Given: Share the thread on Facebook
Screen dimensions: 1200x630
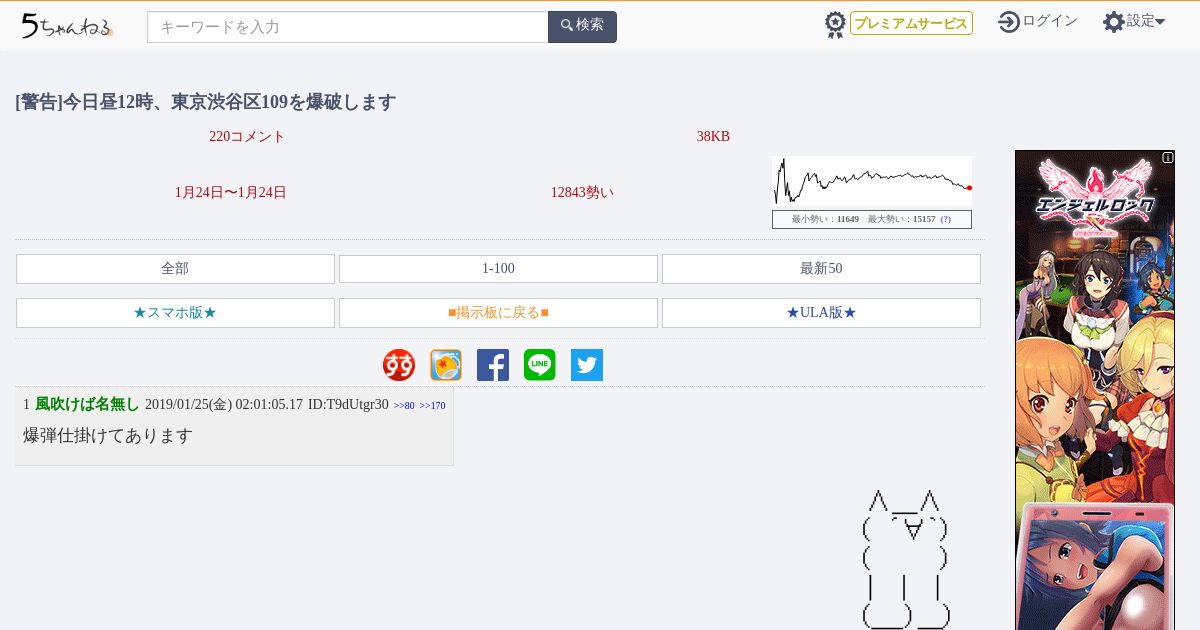Looking at the screenshot, I should click(x=493, y=365).
